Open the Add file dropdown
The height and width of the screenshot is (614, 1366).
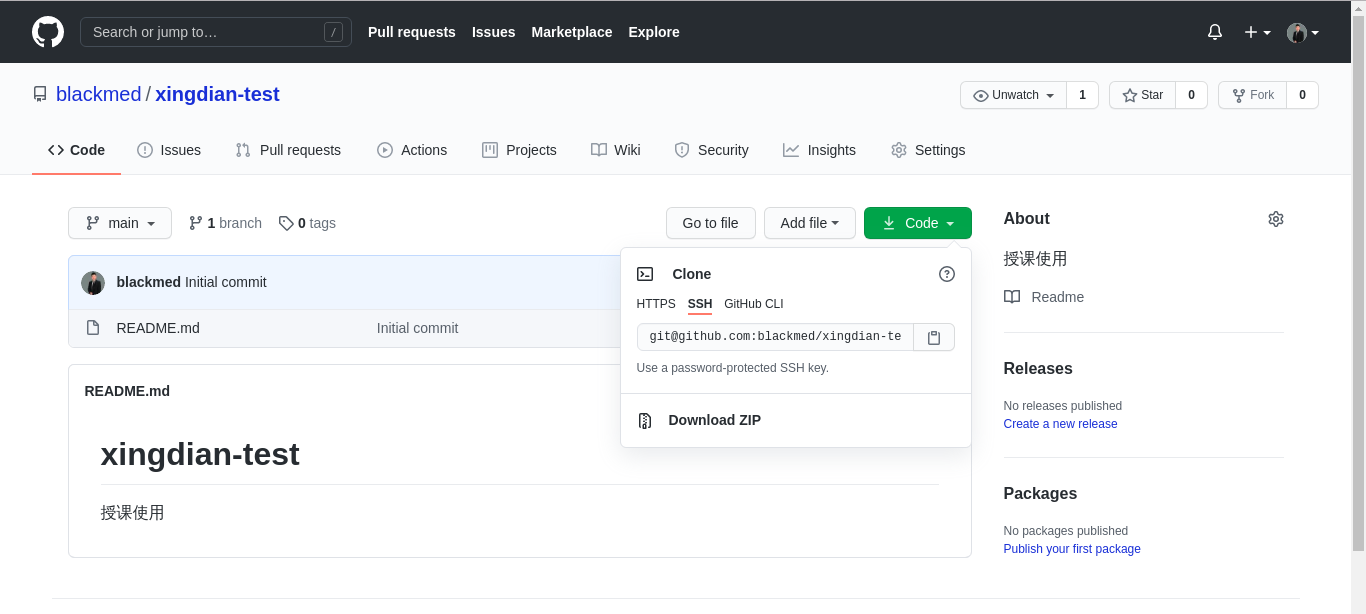[x=809, y=223]
